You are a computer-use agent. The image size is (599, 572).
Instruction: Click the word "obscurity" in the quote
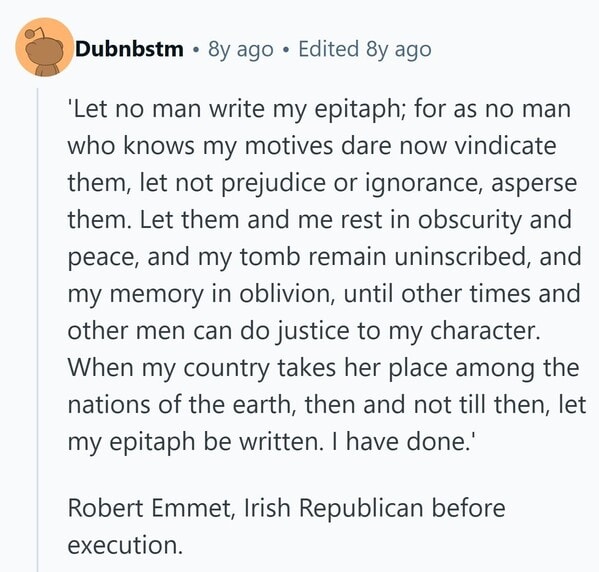coord(470,220)
